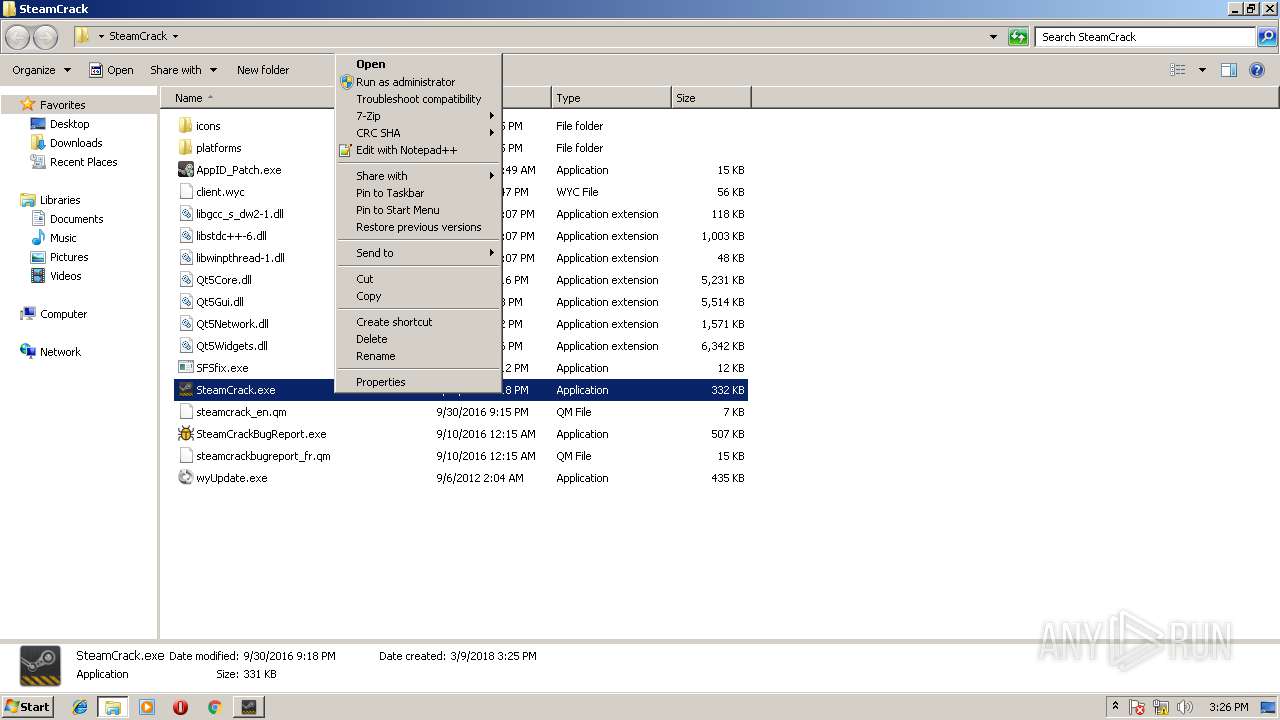Screen dimensions: 1280x720
Task: Choose Pin to Start Menu
Action: pos(418,210)
